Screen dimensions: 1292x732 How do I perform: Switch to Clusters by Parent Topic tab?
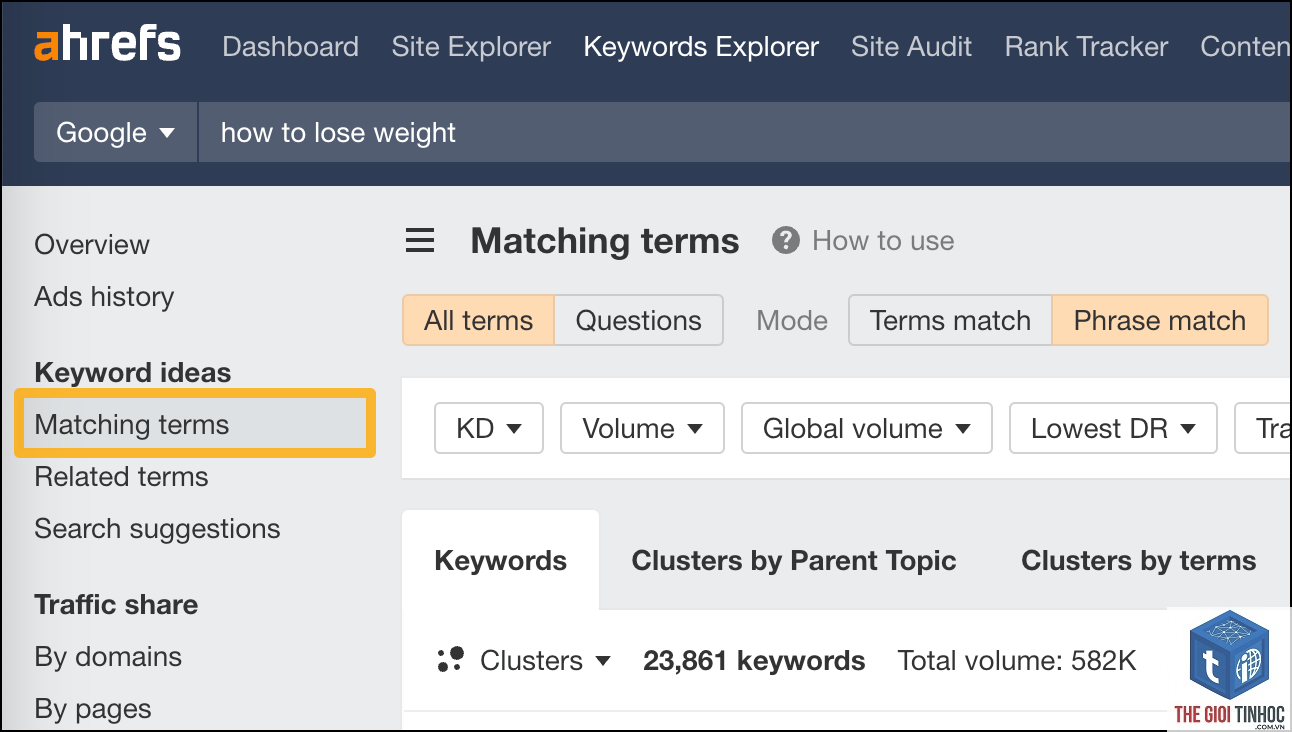pos(794,560)
